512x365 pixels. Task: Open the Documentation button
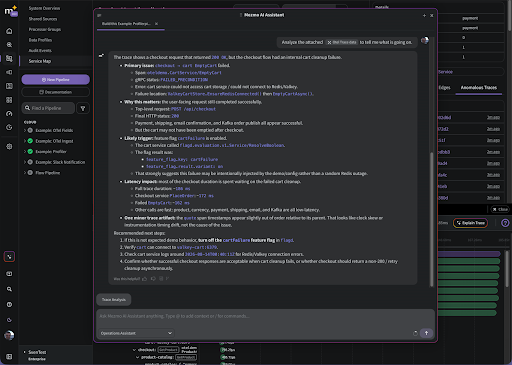56,92
